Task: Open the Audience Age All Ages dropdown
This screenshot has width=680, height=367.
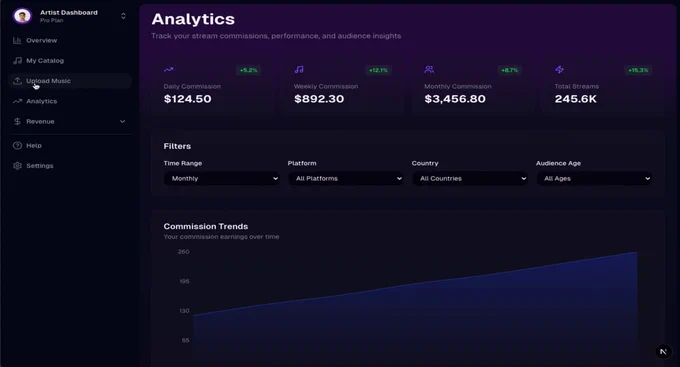Action: point(594,178)
